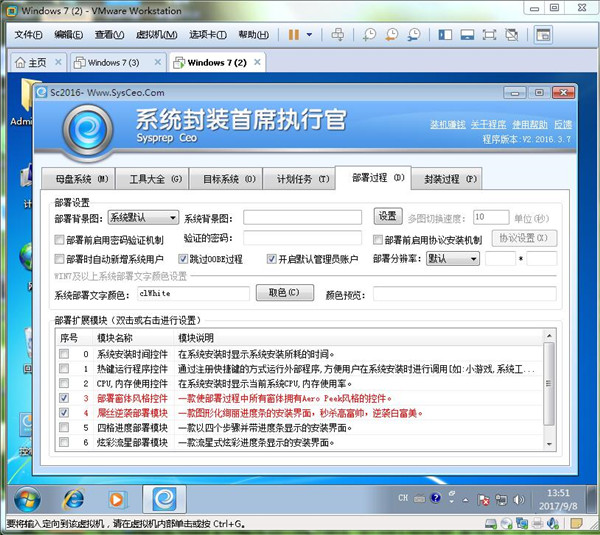Open VMware 编辑(E) menu
Screen dimensions: 600x535
point(68,35)
